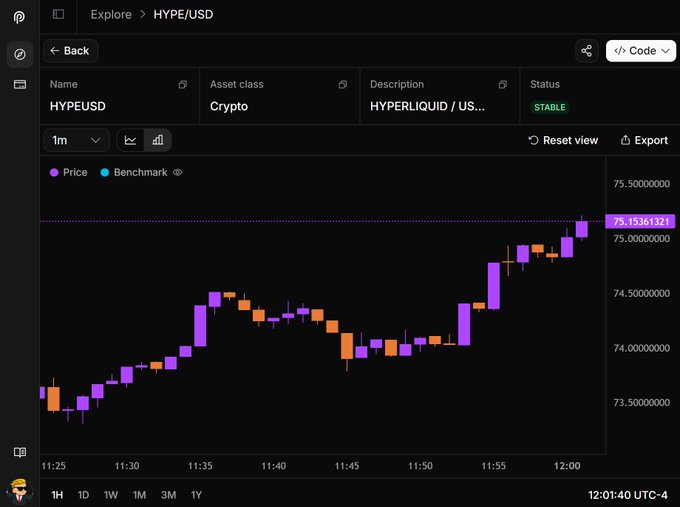Select the 1W time range

[x=111, y=495]
